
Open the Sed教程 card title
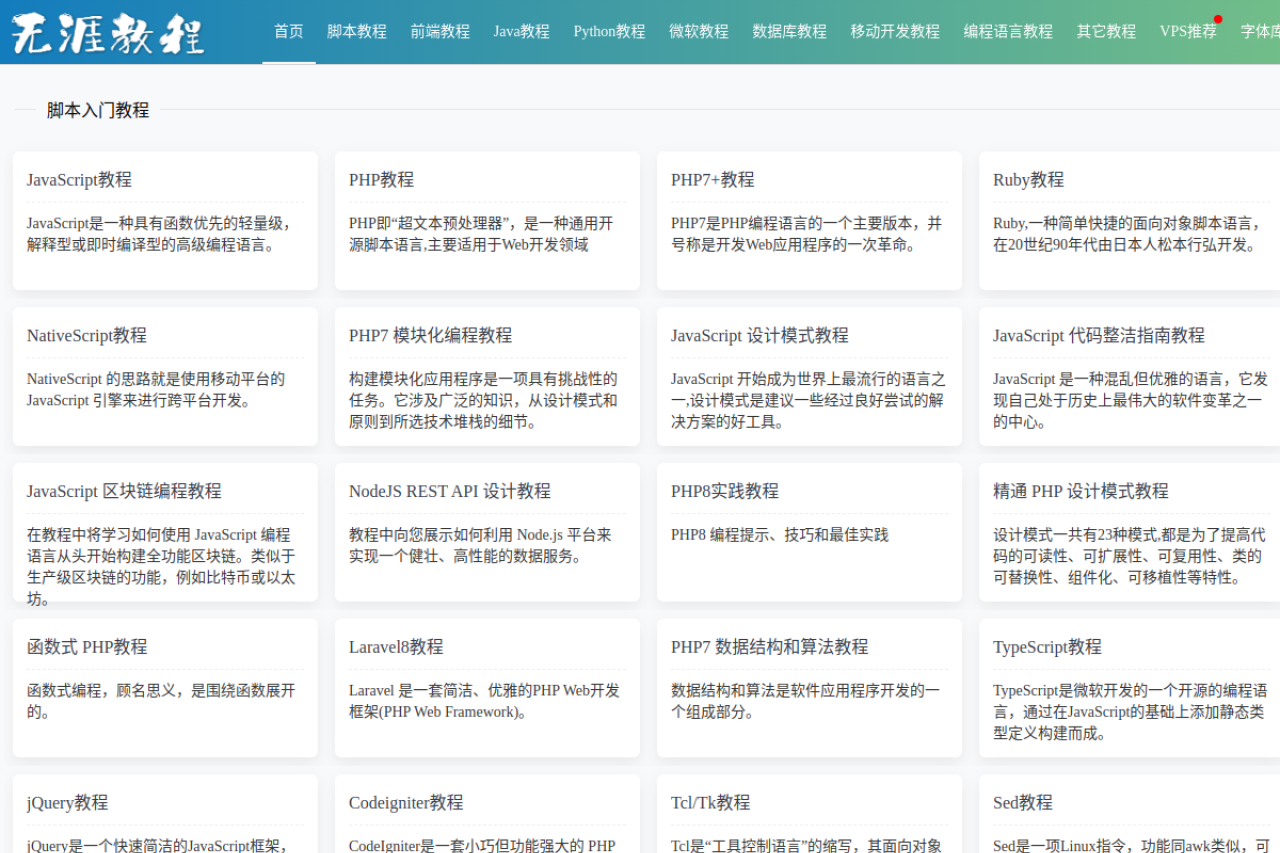(x=1023, y=803)
